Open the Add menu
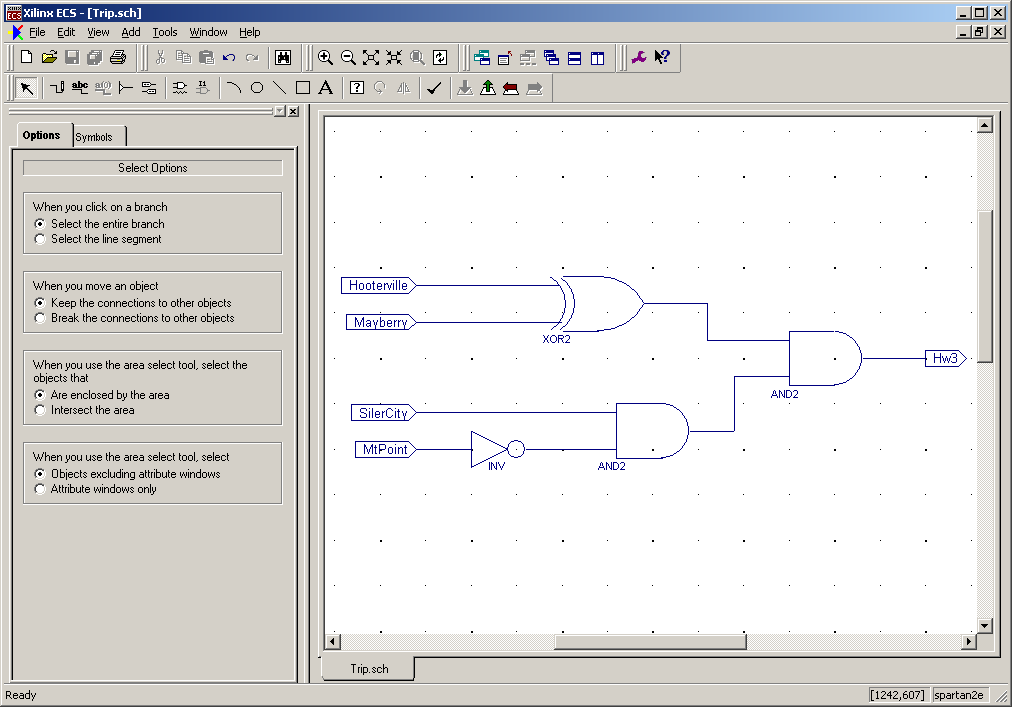The width and height of the screenshot is (1012, 707). (x=130, y=32)
